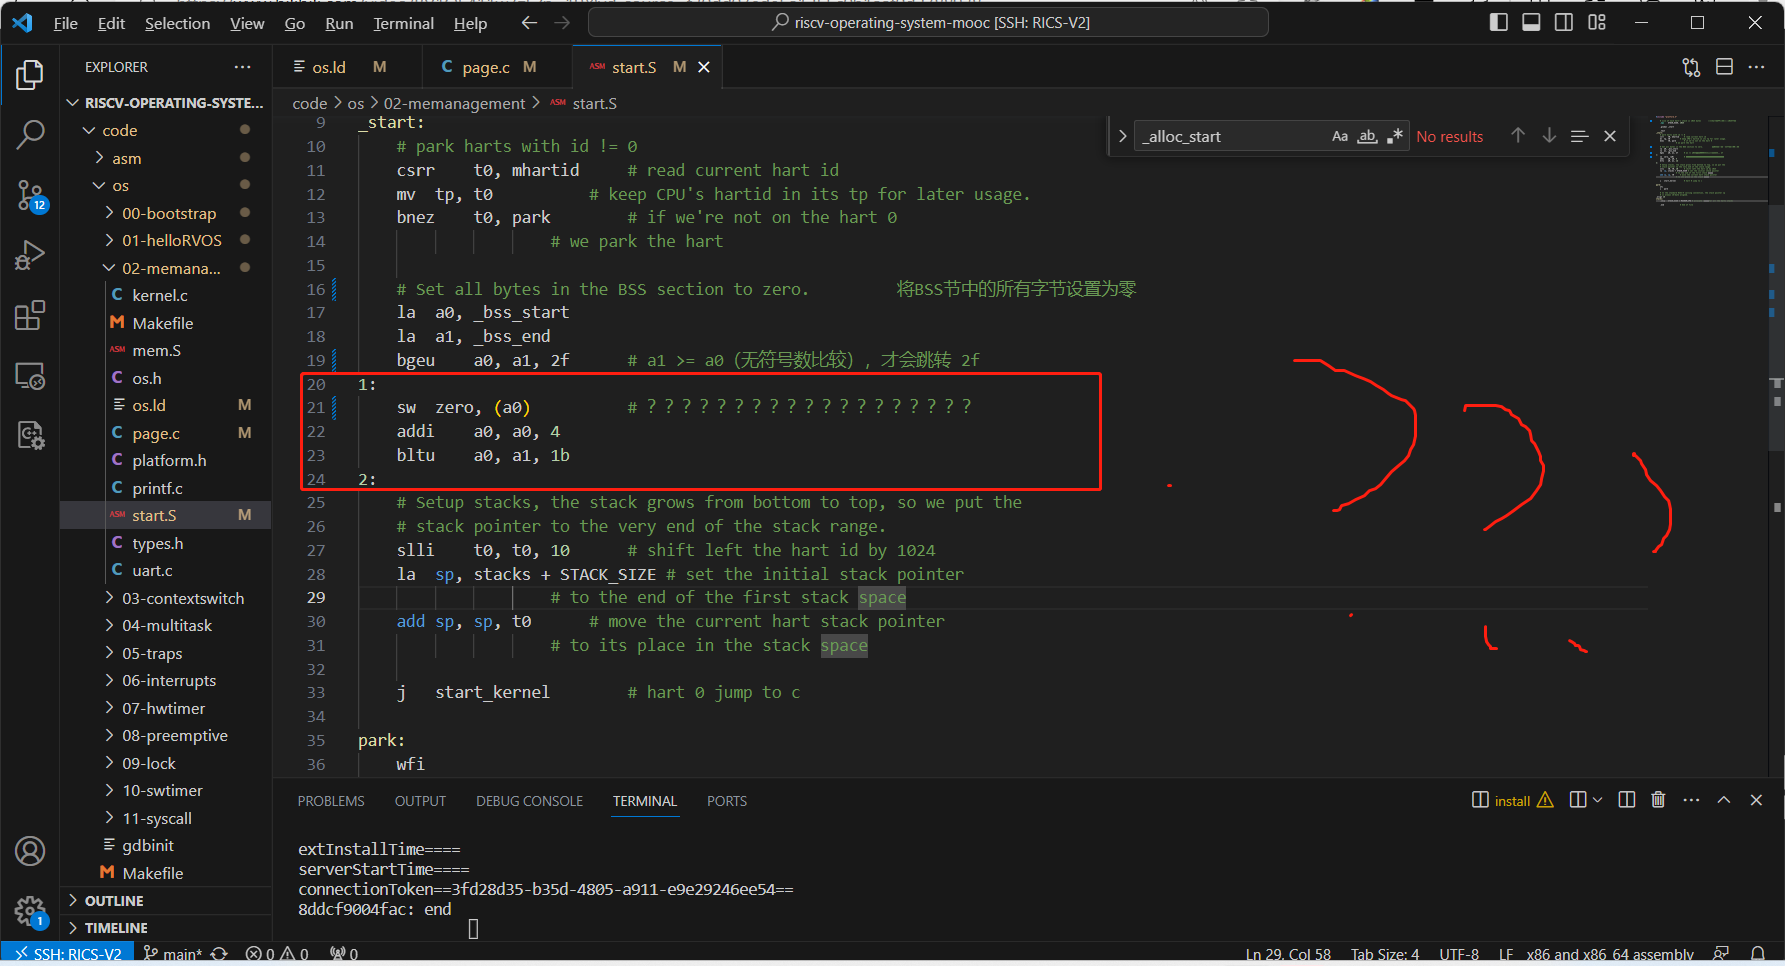Screen dimensions: 1785x966
Task: Click 02-memanagement in breadcrumb path
Action: [x=454, y=103]
